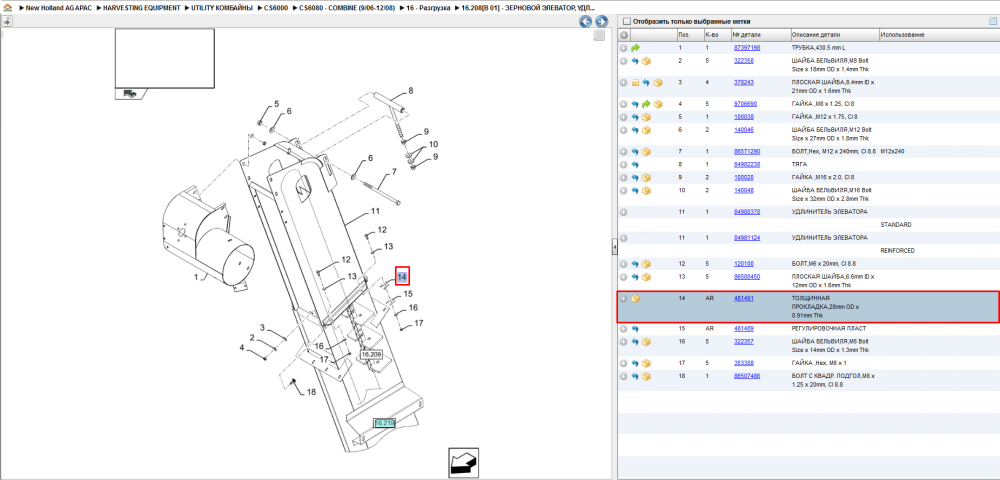Click package icon on row 100020

coord(646,177)
